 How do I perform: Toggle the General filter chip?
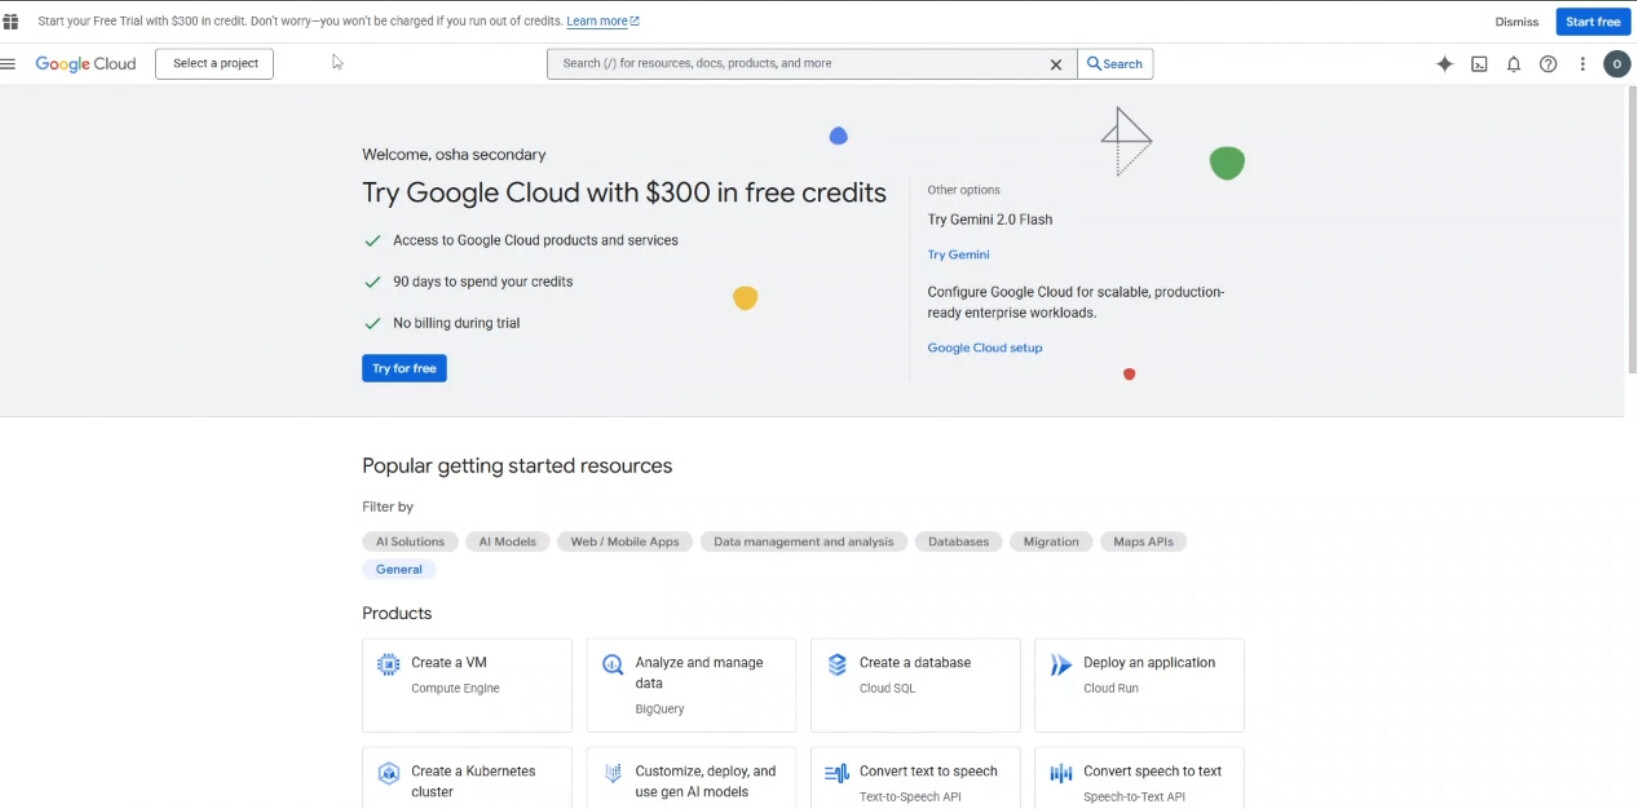pyautogui.click(x=398, y=569)
